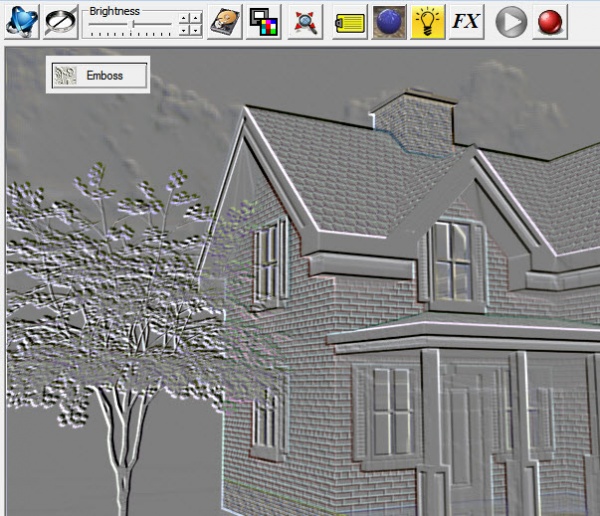Select the blue sphere icon

click(389, 21)
